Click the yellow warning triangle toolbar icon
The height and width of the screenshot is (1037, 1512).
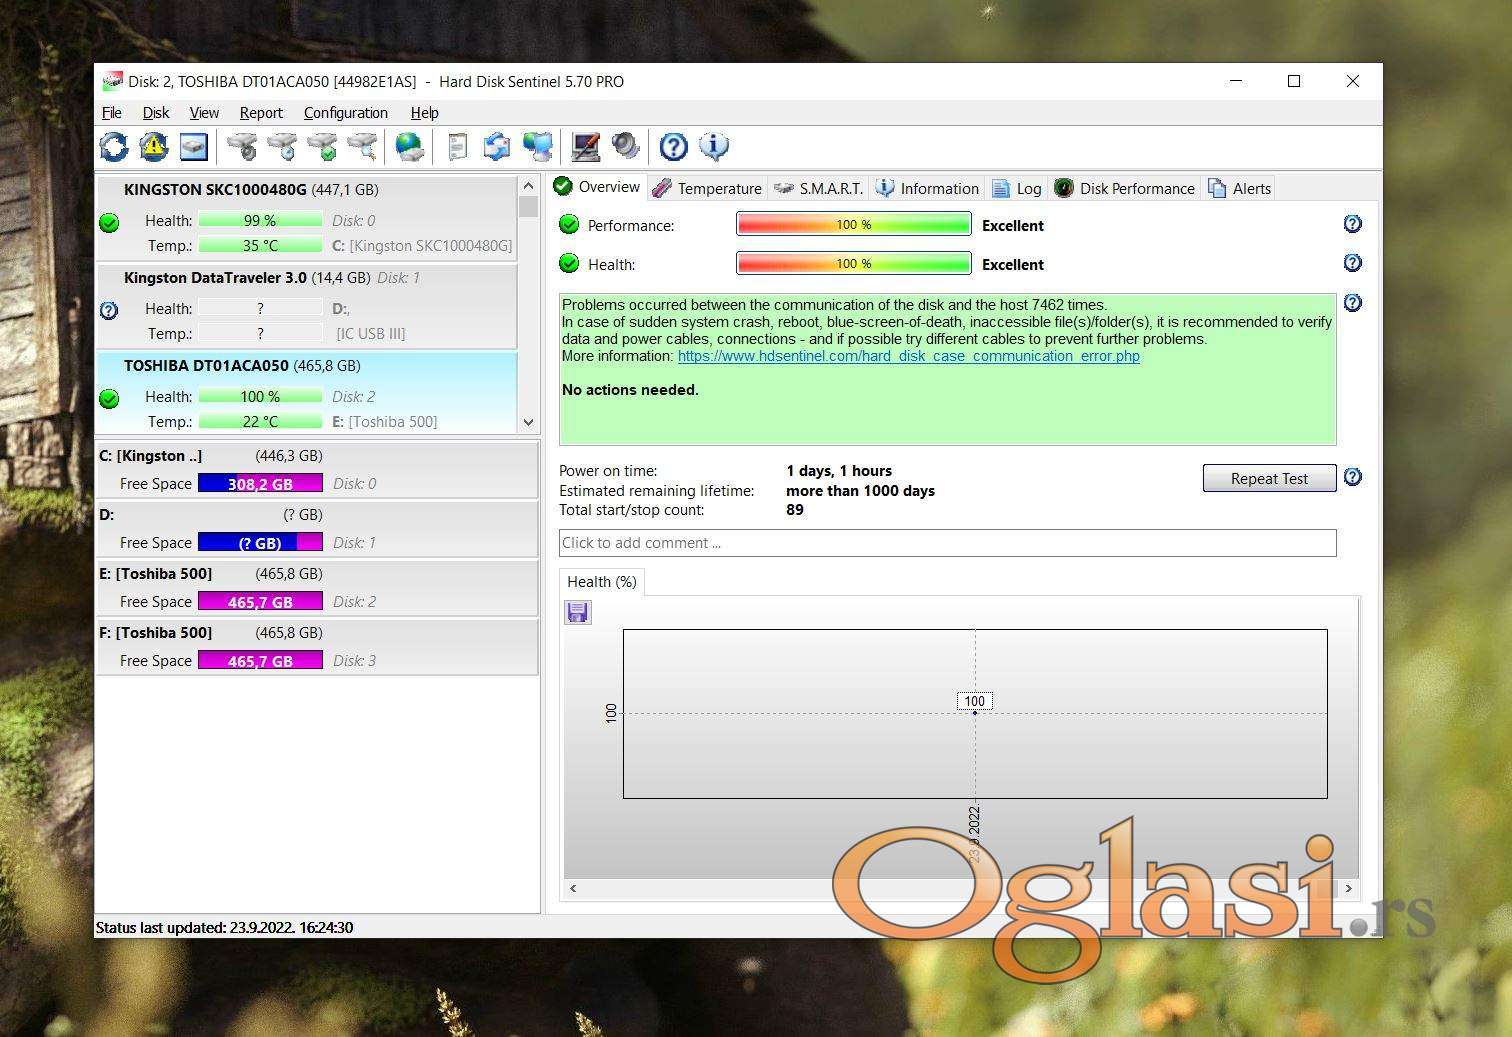(153, 147)
